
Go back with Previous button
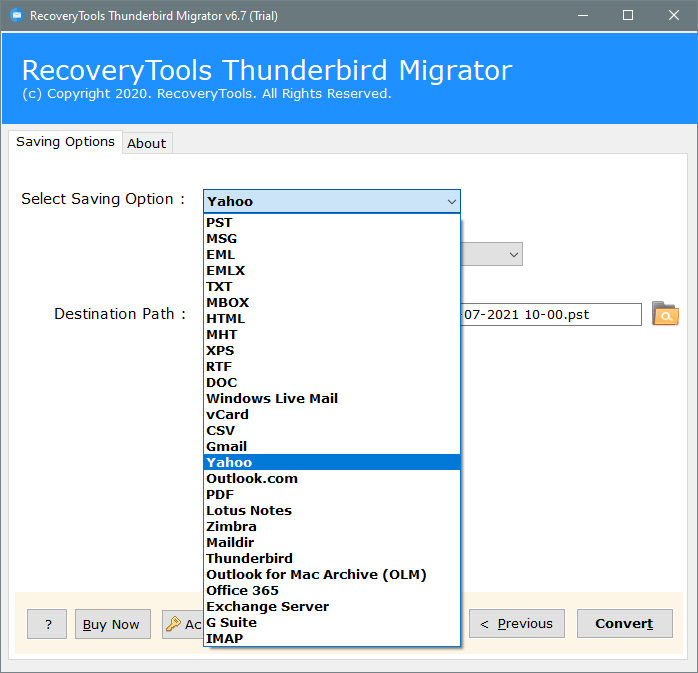click(x=517, y=624)
